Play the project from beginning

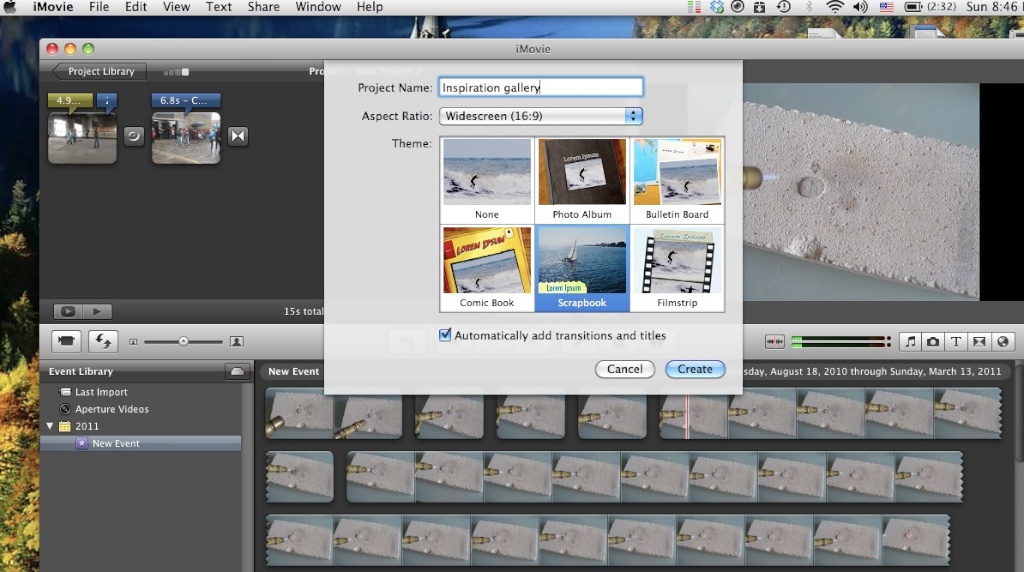coord(97,311)
